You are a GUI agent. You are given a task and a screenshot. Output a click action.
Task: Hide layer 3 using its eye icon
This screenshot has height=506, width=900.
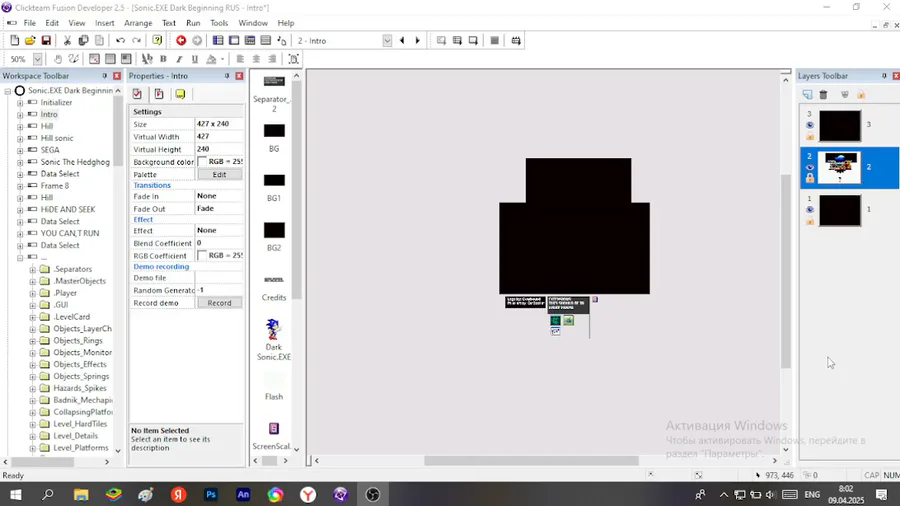(810, 125)
